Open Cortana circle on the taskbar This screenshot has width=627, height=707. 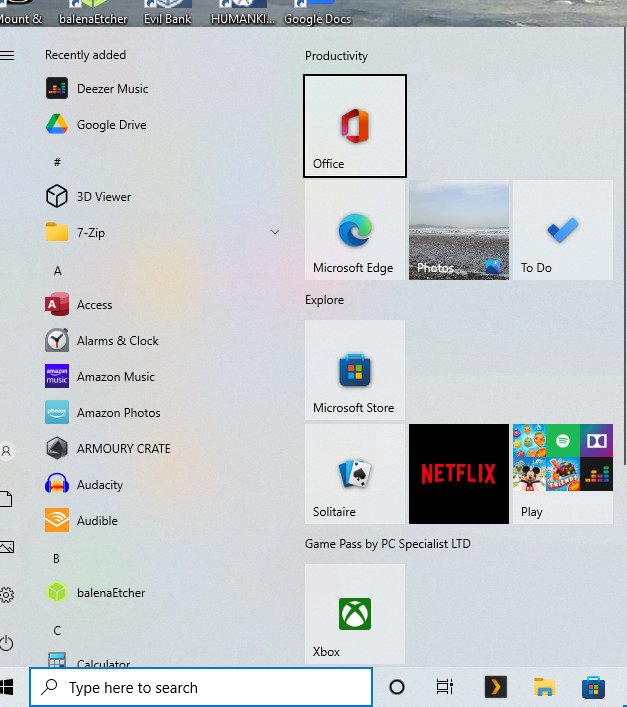(397, 687)
